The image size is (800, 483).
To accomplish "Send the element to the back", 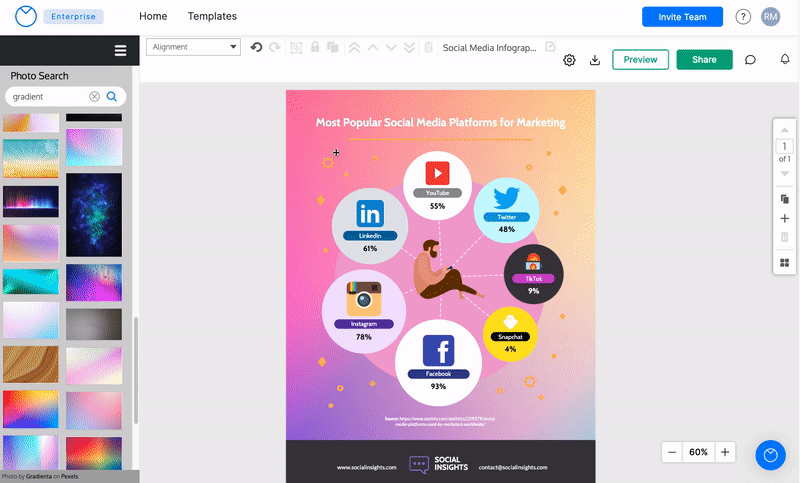I will pos(409,47).
